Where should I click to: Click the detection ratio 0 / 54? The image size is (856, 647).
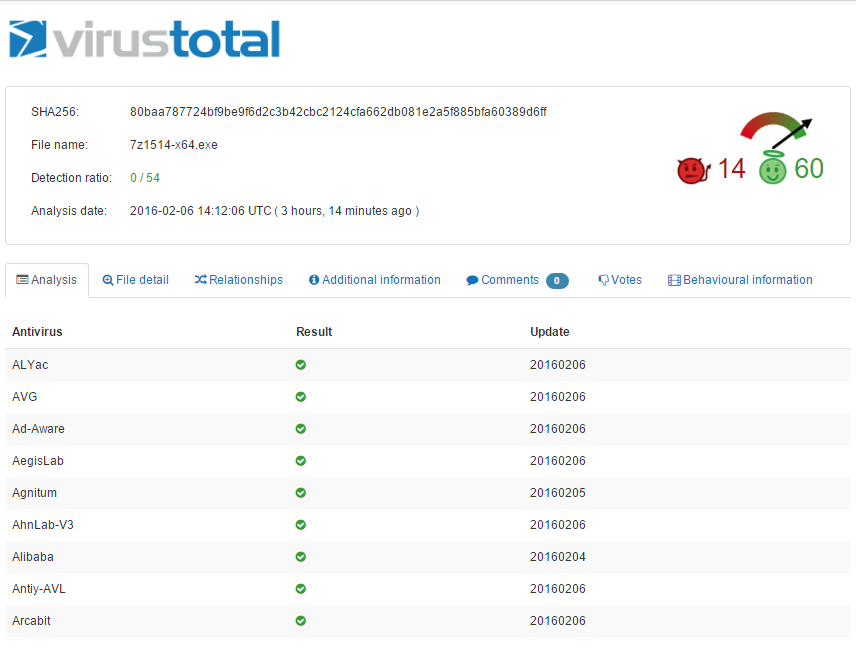pyautogui.click(x=145, y=178)
